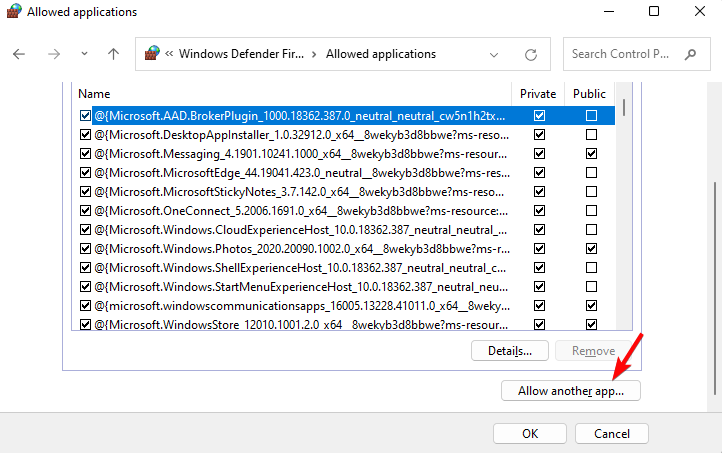Click the firewall icon in address bar
Screen dimensions: 722x453
[152, 53]
